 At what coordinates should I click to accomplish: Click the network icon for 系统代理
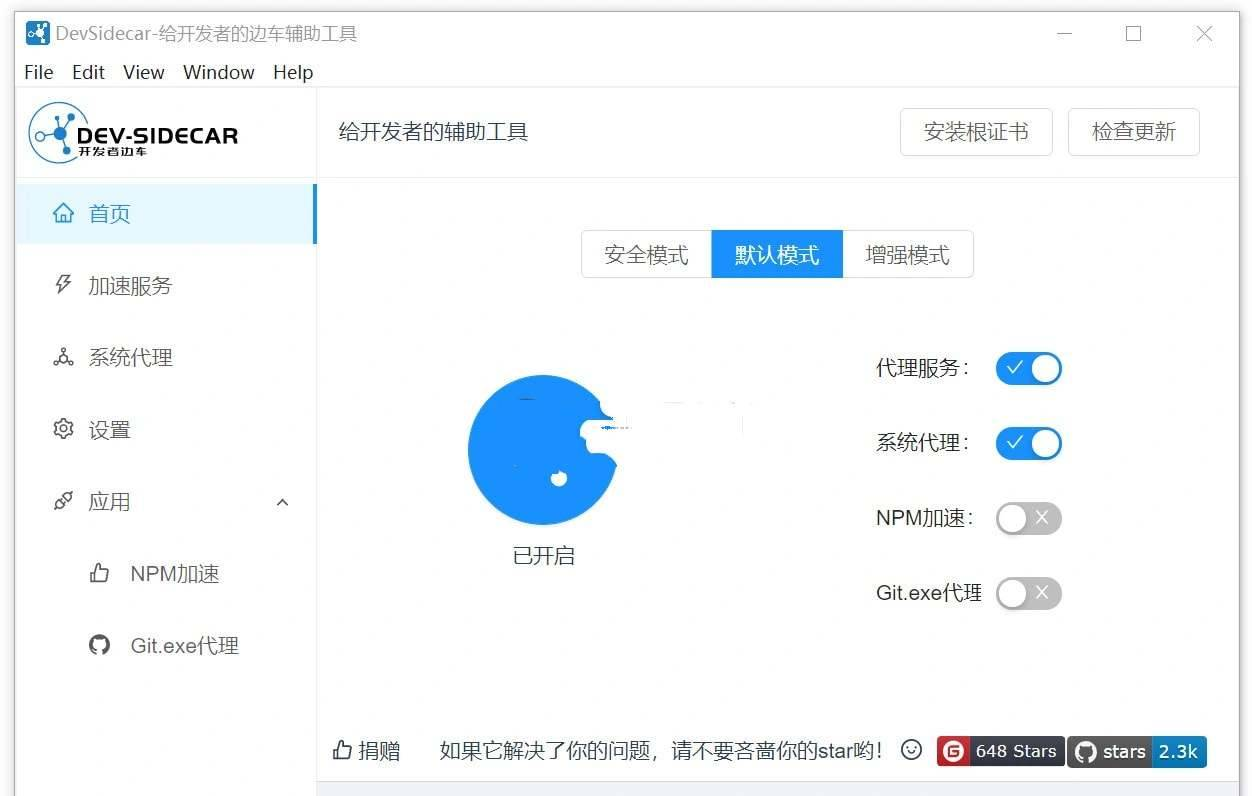coord(63,357)
